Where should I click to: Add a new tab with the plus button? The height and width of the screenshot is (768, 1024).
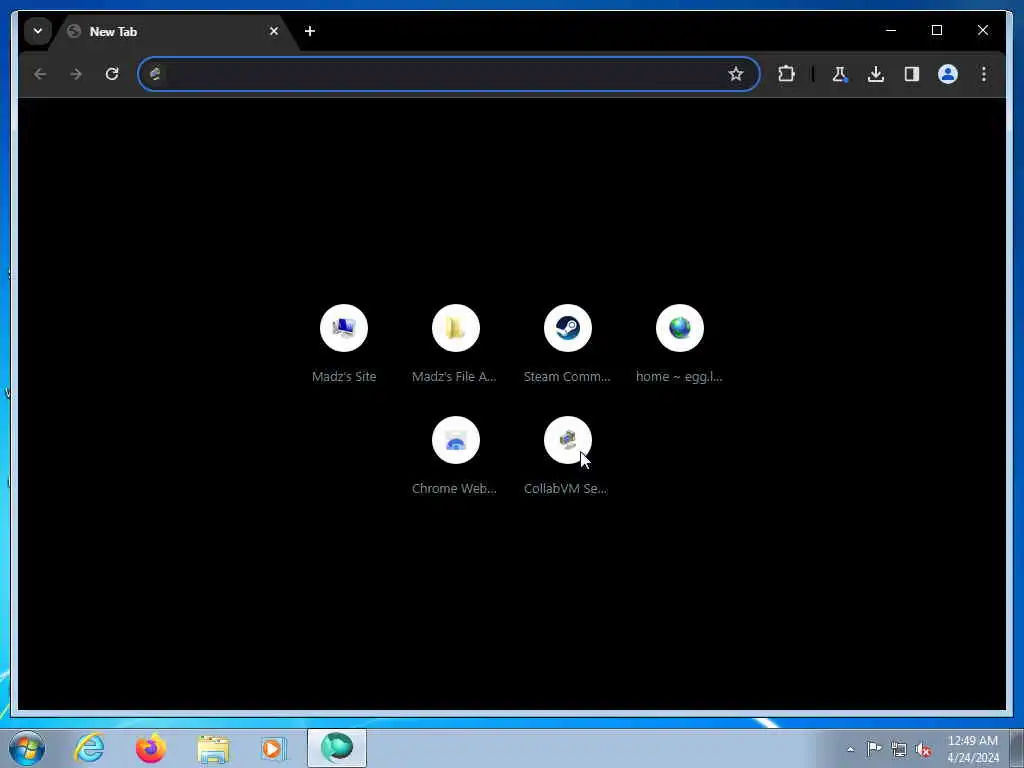(x=310, y=31)
